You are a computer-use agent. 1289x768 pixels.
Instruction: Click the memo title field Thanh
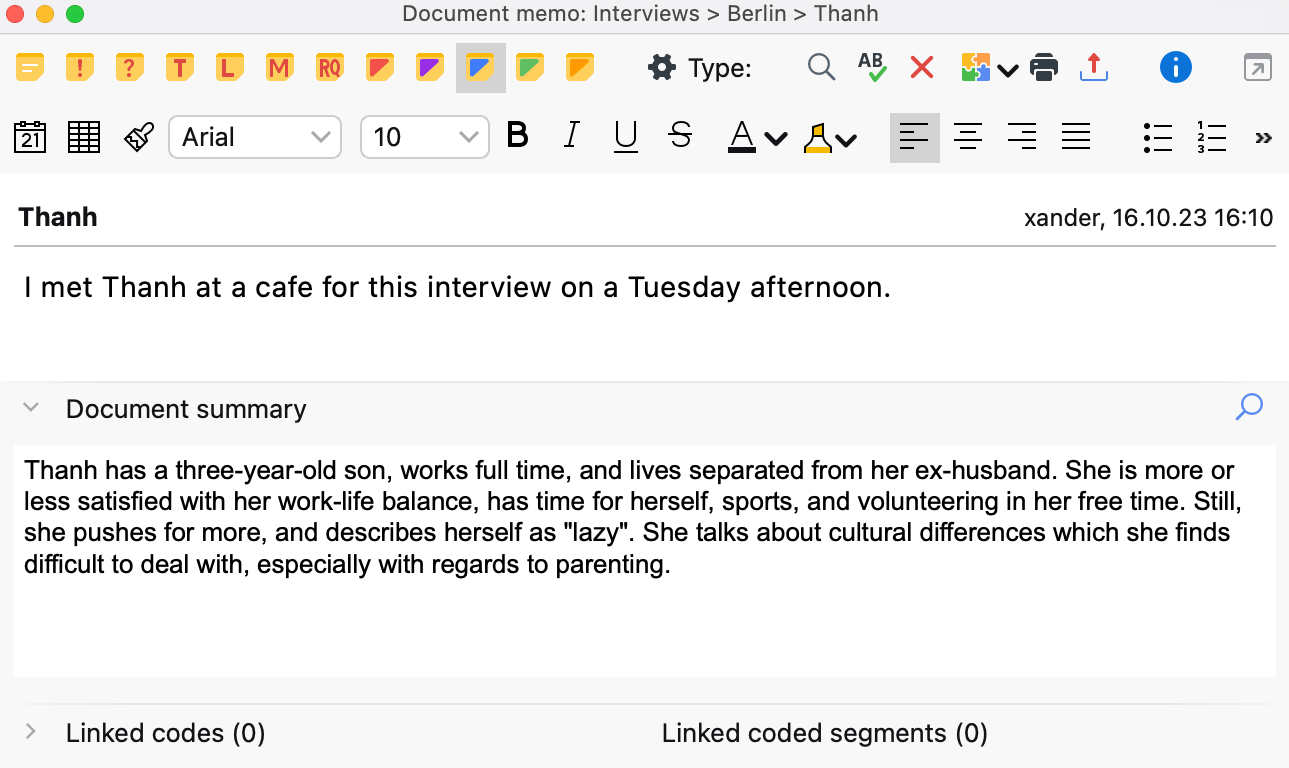click(58, 217)
